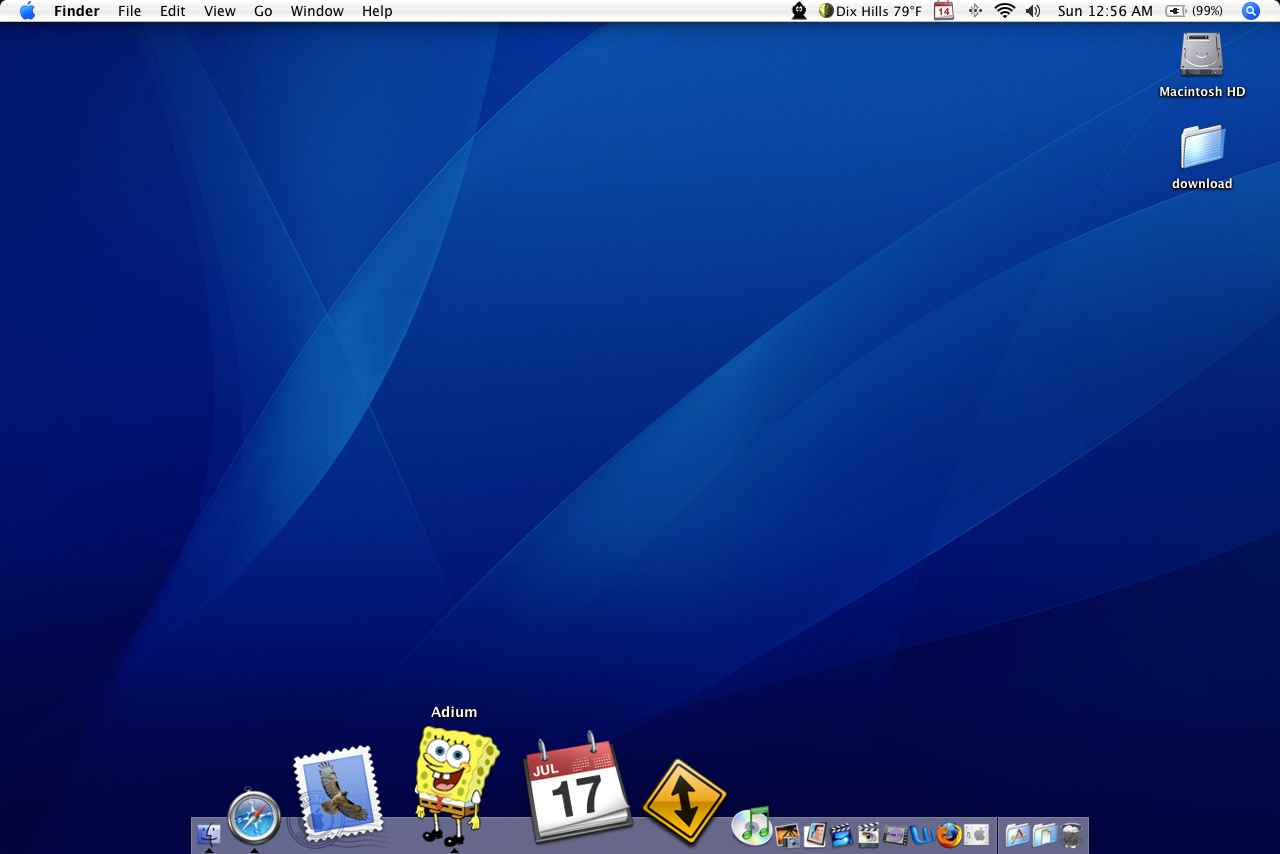
Task: Open the volume menu bar icon
Action: 1033,11
